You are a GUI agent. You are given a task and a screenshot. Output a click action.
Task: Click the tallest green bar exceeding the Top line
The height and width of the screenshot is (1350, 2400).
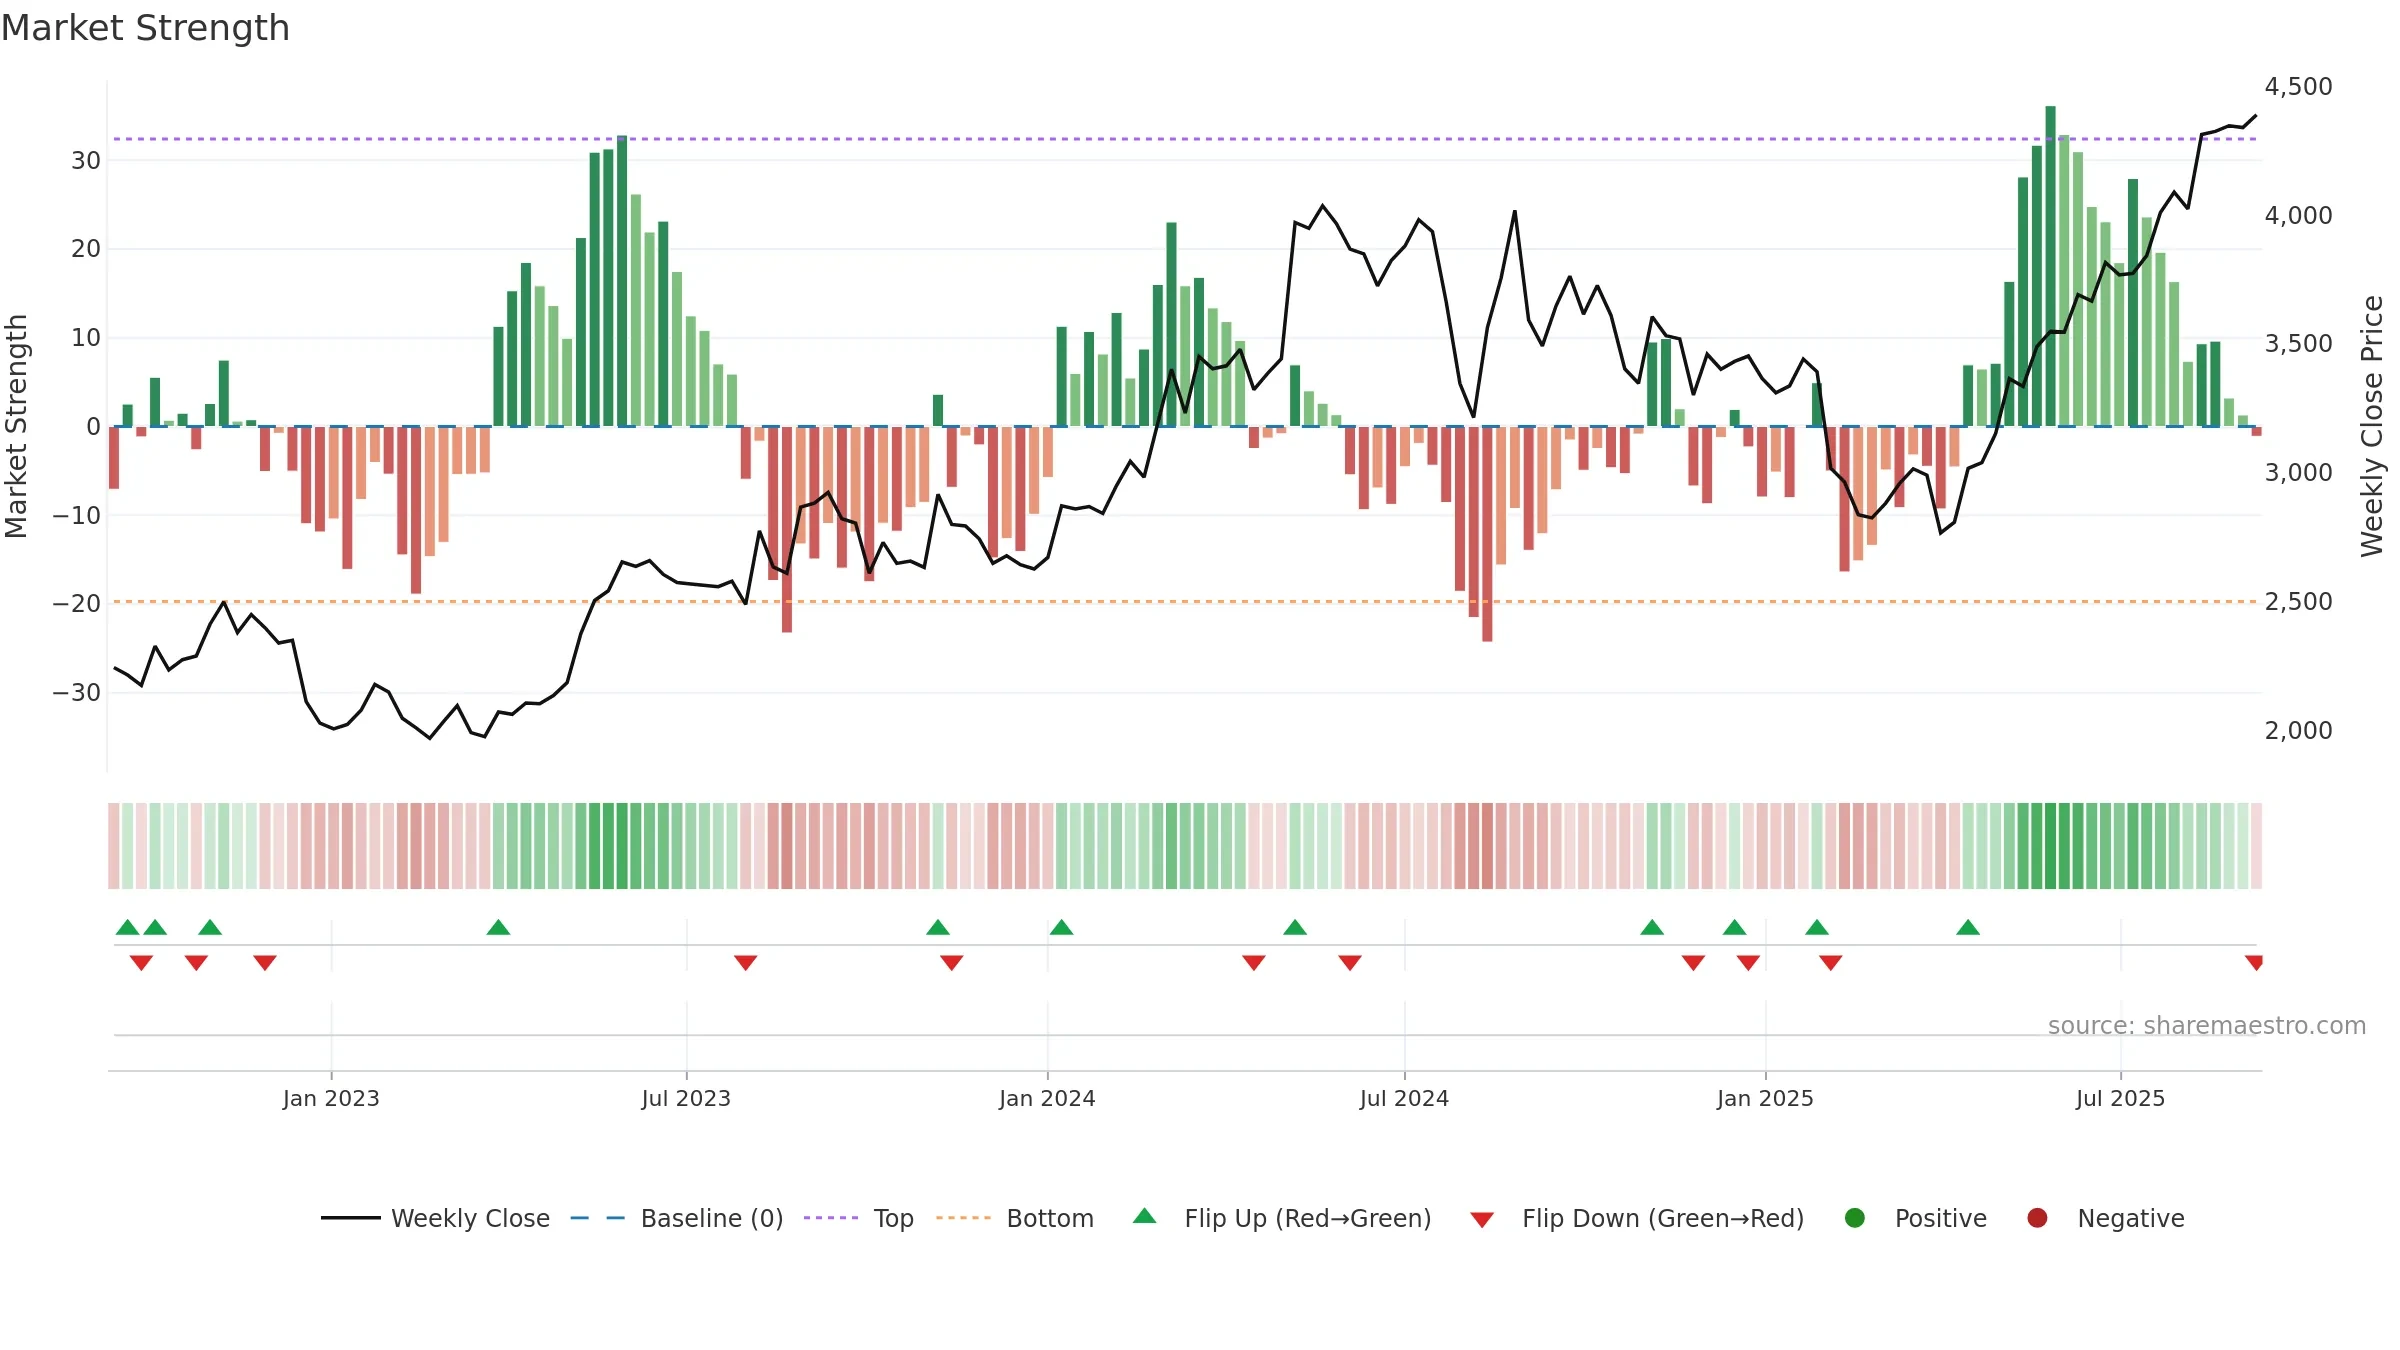click(x=2050, y=266)
